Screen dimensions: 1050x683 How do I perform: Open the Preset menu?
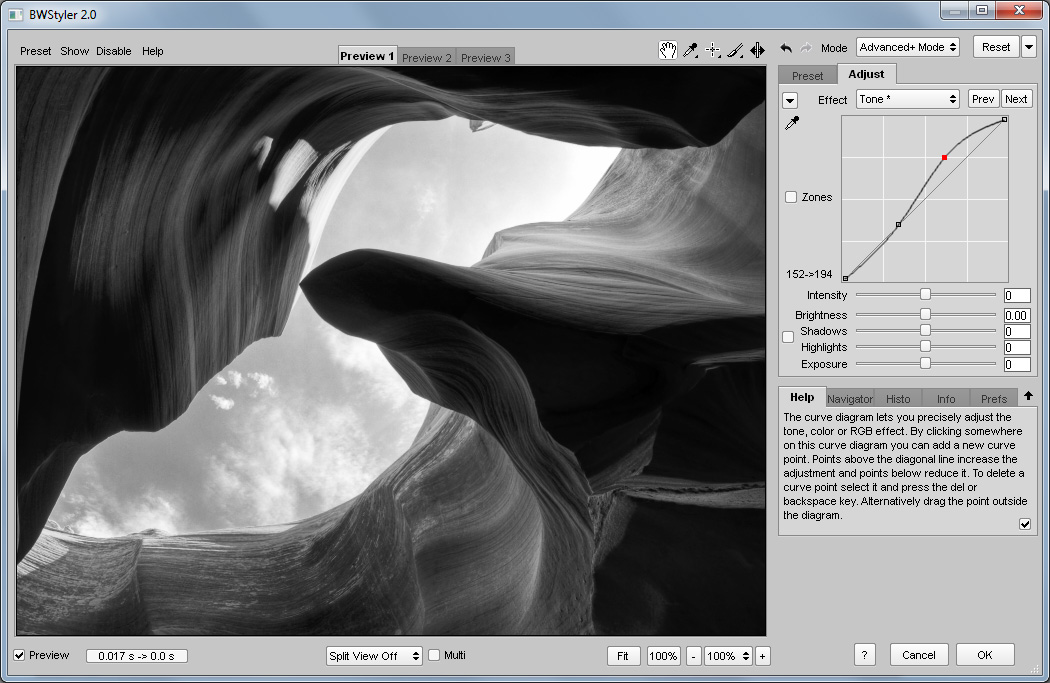pyautogui.click(x=35, y=51)
